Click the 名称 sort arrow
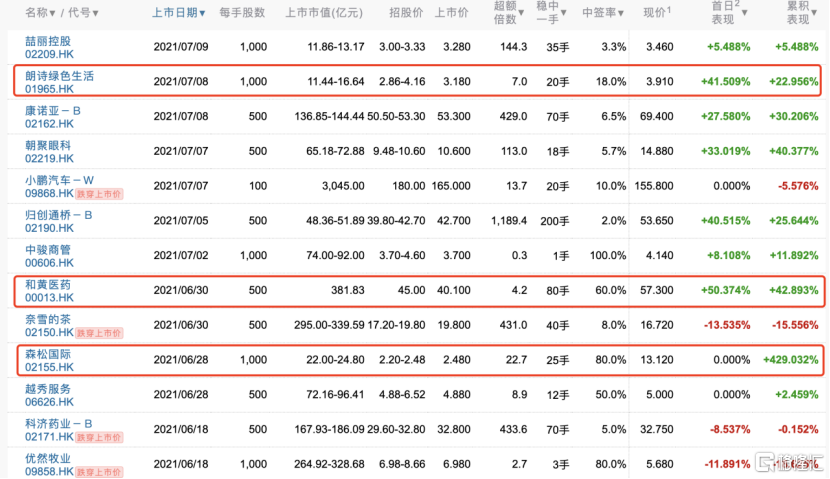The image size is (830, 479). (52, 13)
